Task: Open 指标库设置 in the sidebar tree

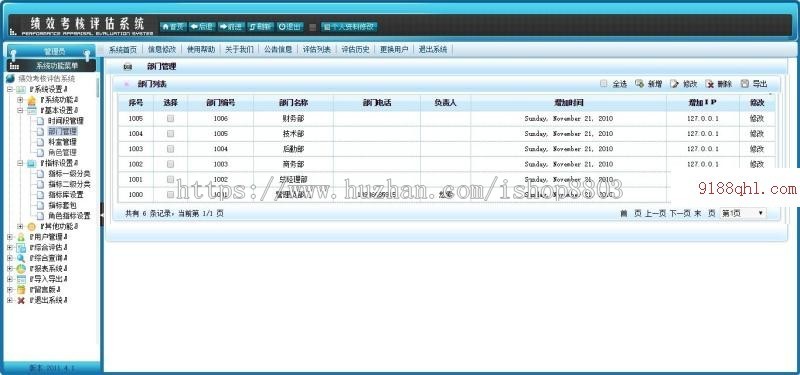Action: pyautogui.click(x=66, y=195)
